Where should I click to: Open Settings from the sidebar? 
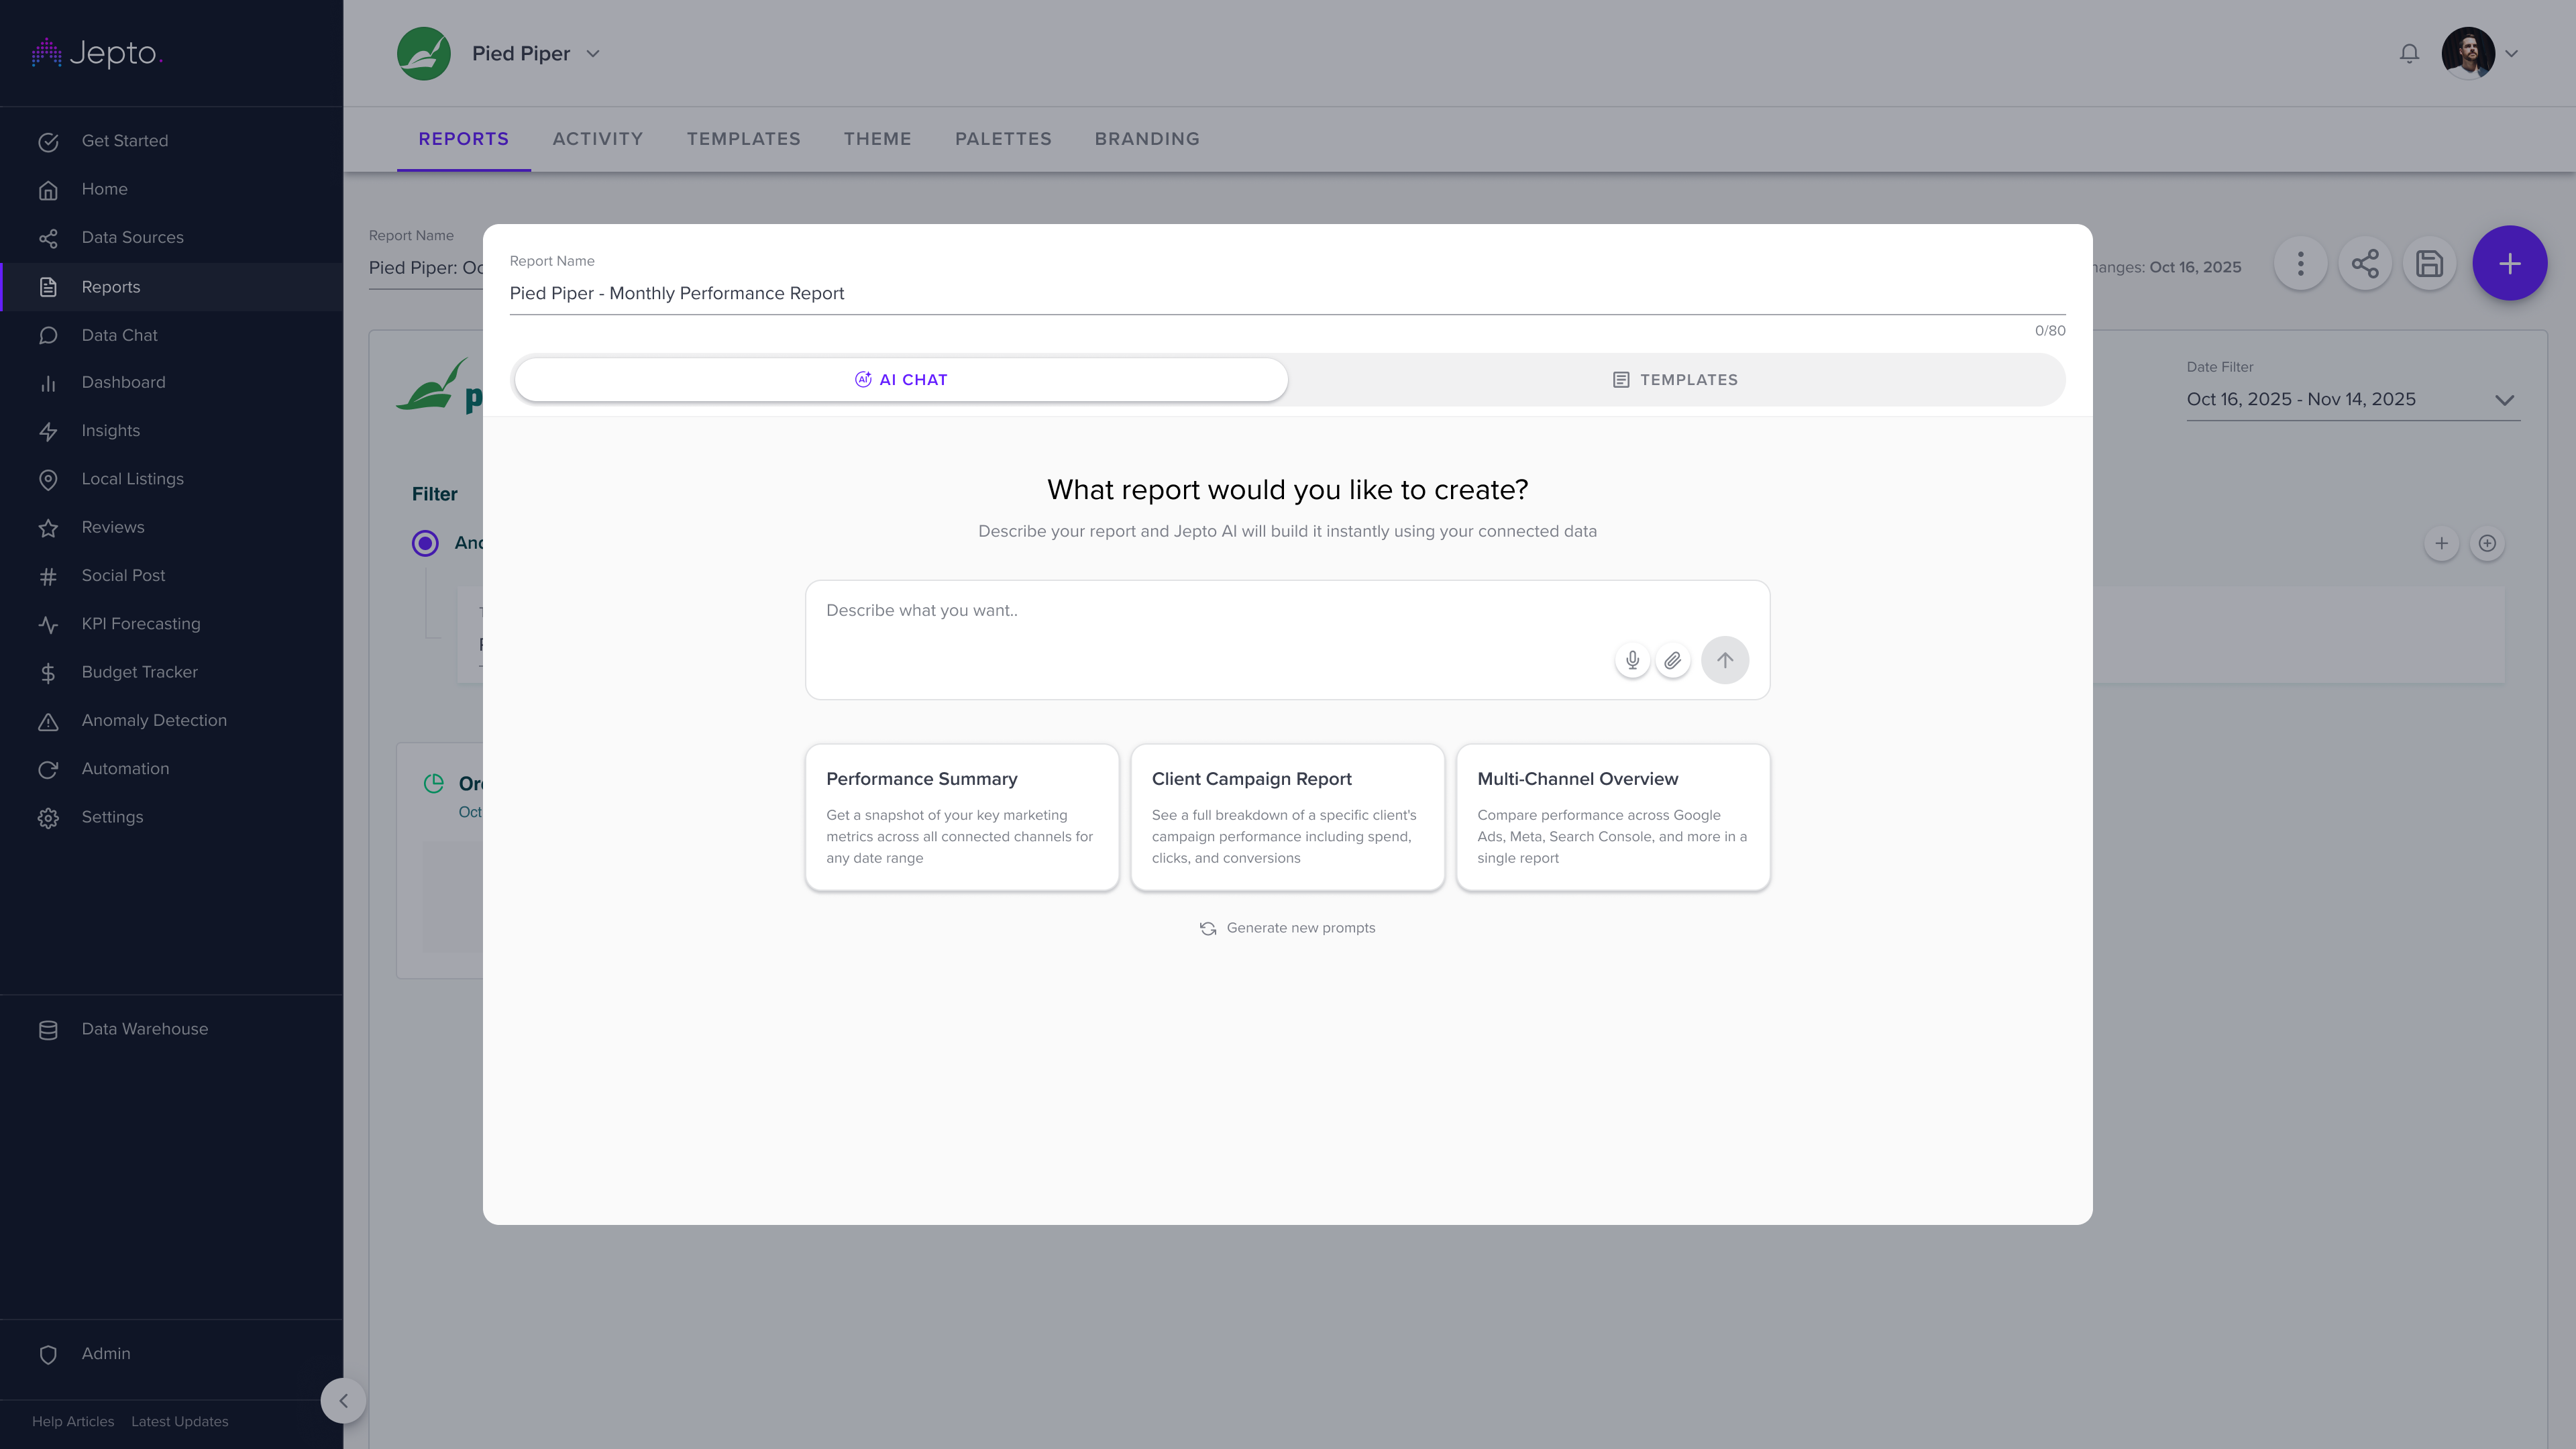[171, 817]
